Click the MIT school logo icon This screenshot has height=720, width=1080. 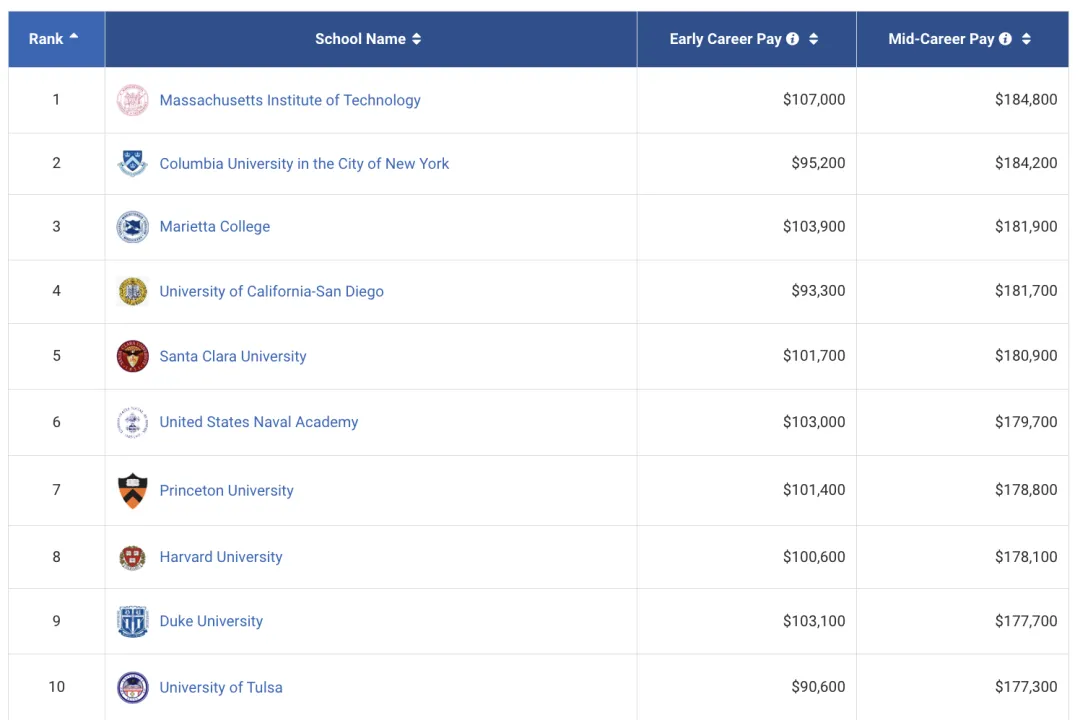(x=132, y=100)
